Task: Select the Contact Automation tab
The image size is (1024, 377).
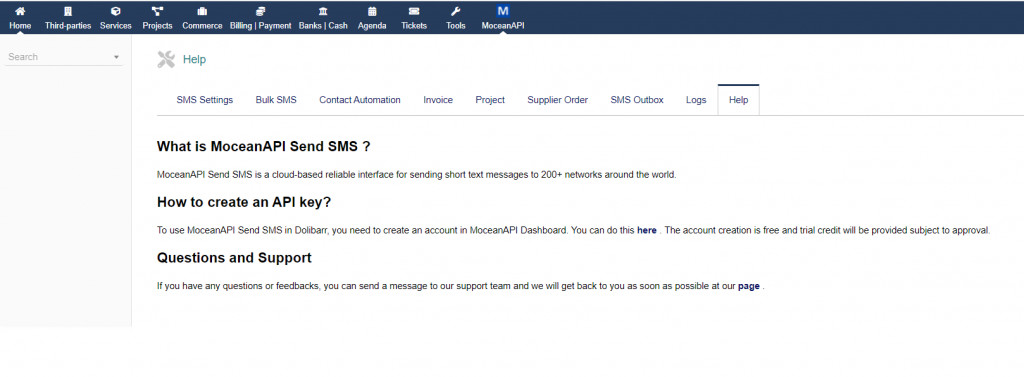Action: tap(360, 100)
